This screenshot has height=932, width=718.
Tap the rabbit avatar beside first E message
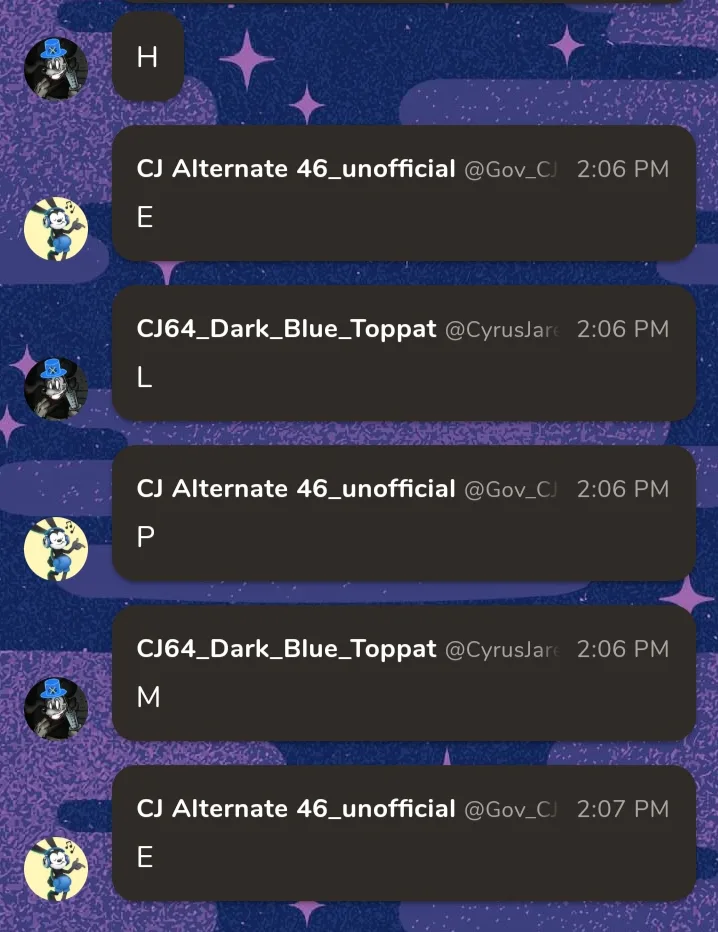coord(56,228)
